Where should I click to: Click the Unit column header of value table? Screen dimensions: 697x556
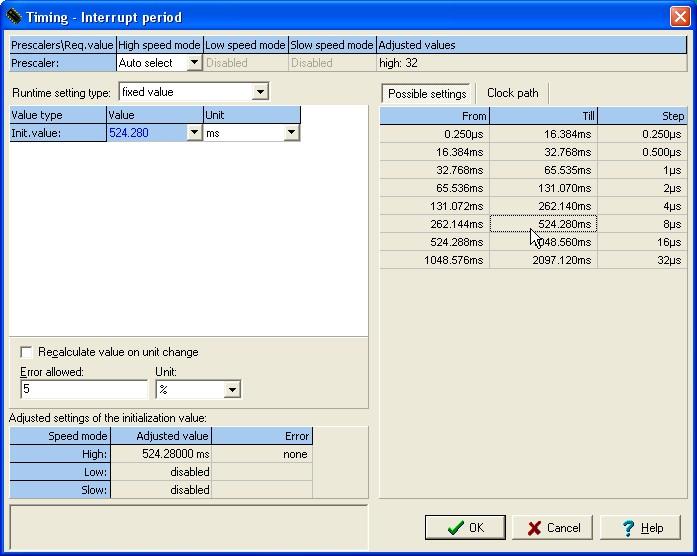tap(252, 115)
